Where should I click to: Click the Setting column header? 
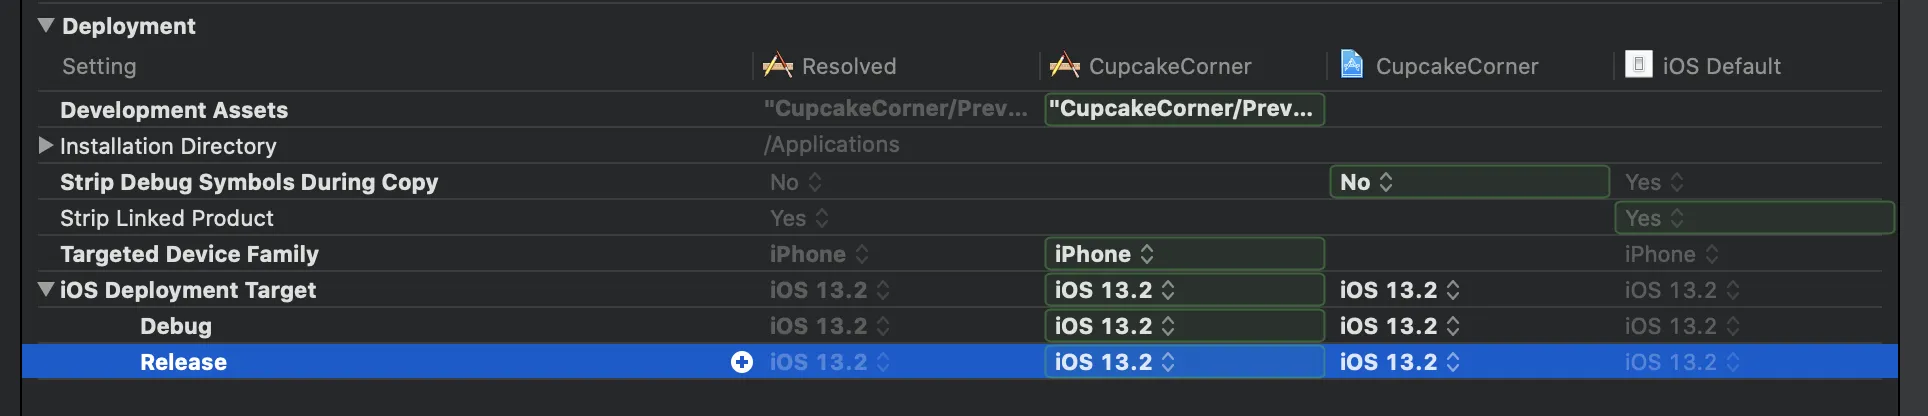99,66
